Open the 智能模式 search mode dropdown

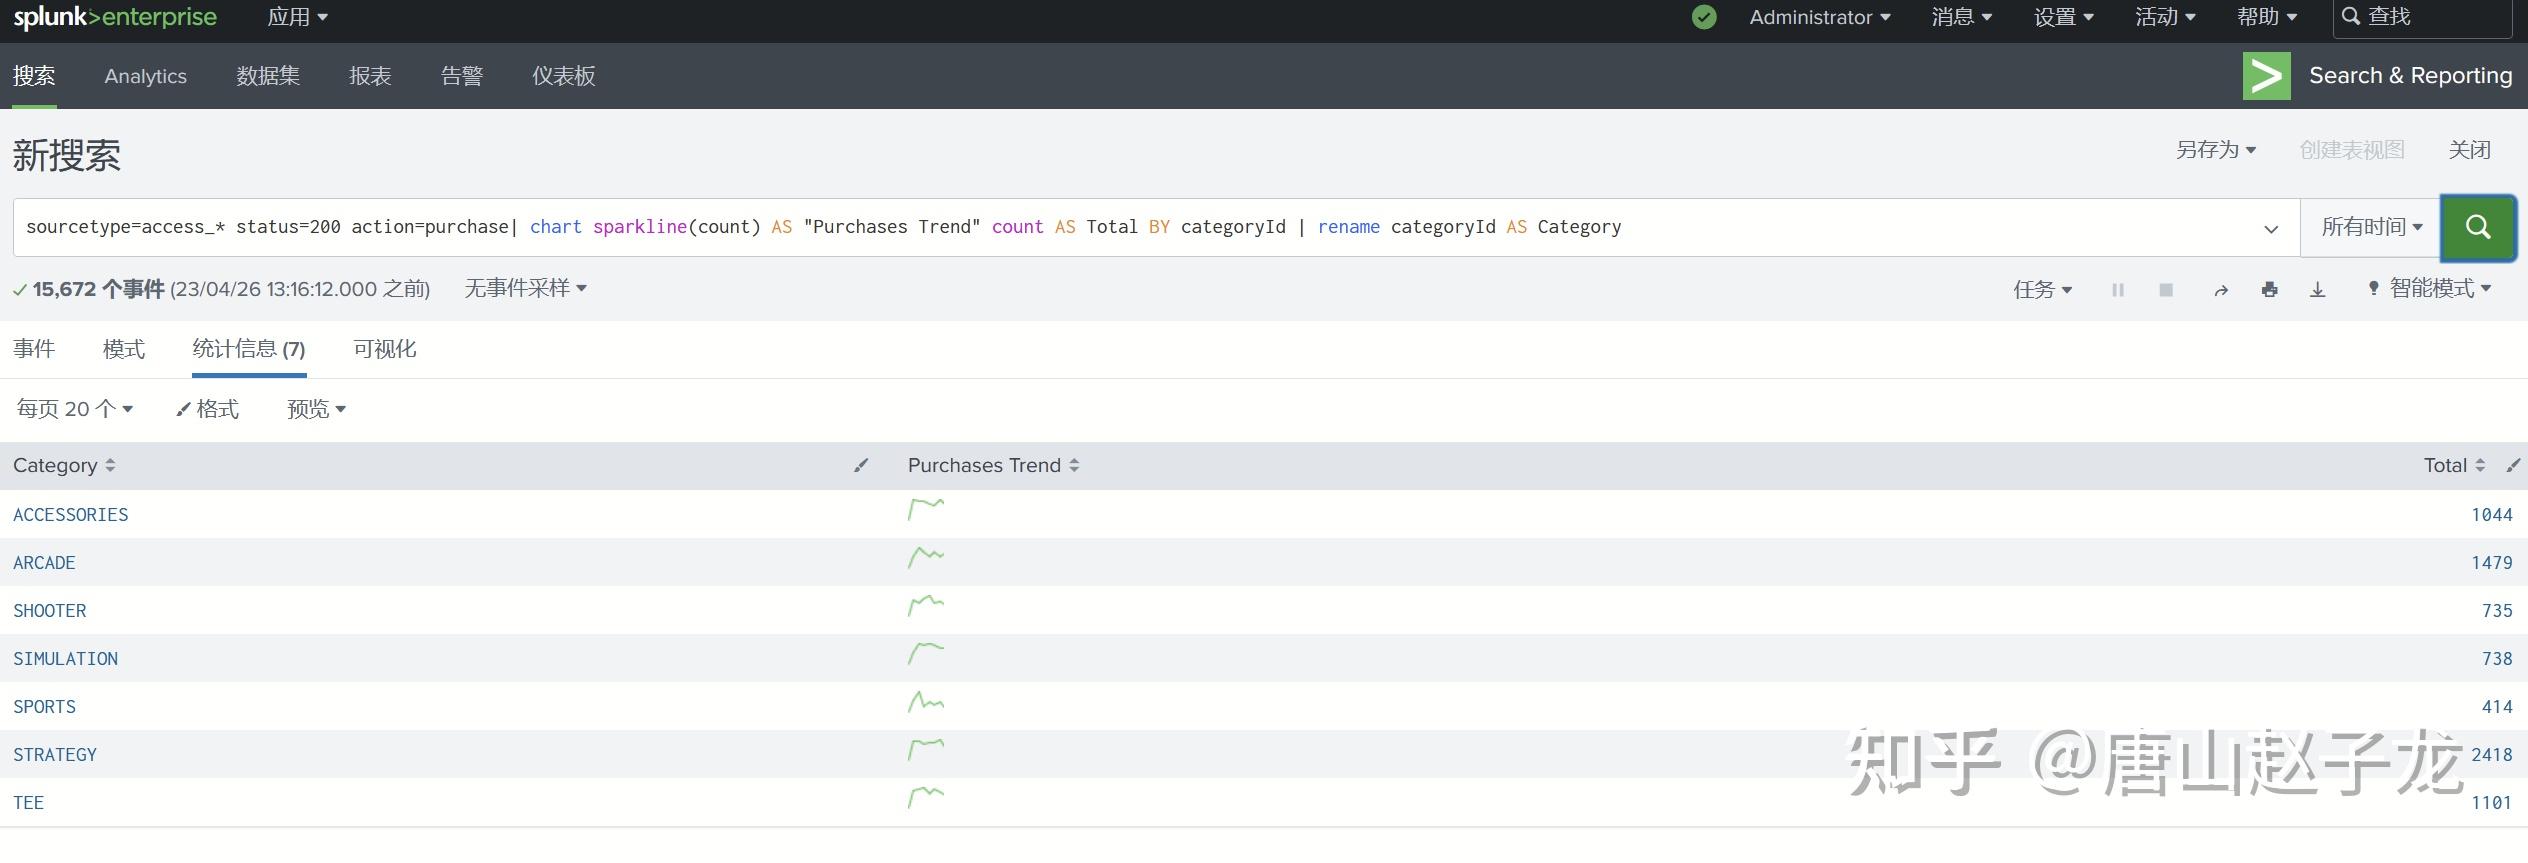click(x=2430, y=289)
